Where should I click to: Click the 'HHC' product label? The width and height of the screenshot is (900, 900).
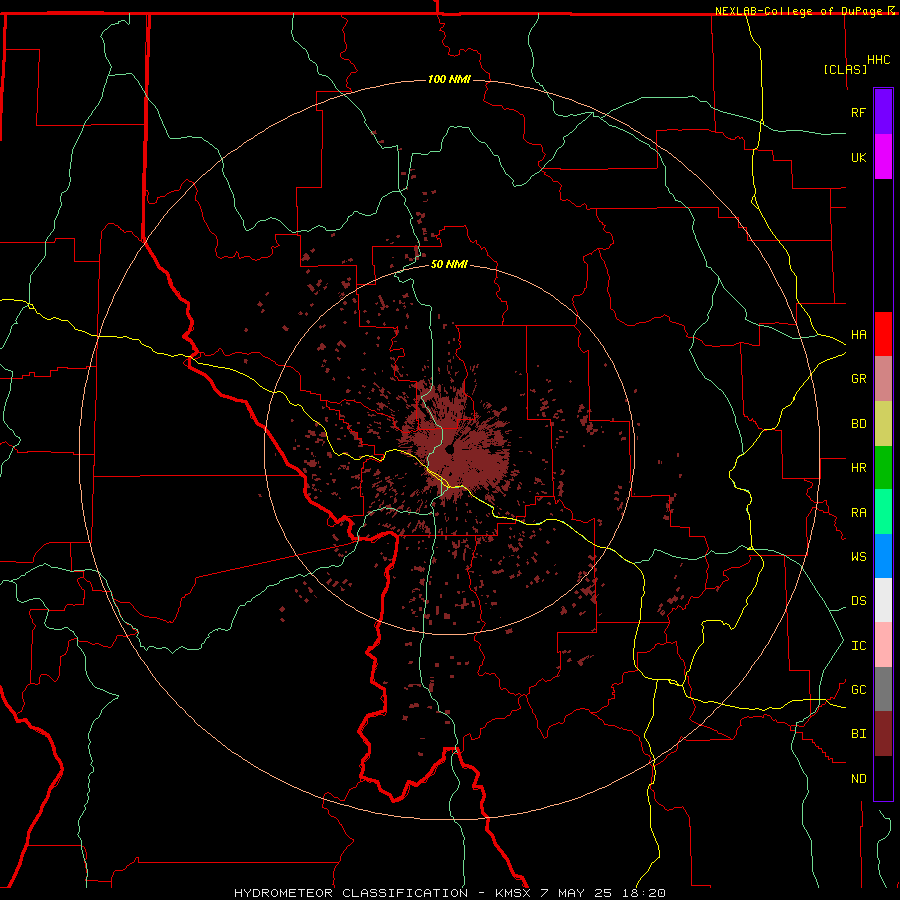click(879, 60)
